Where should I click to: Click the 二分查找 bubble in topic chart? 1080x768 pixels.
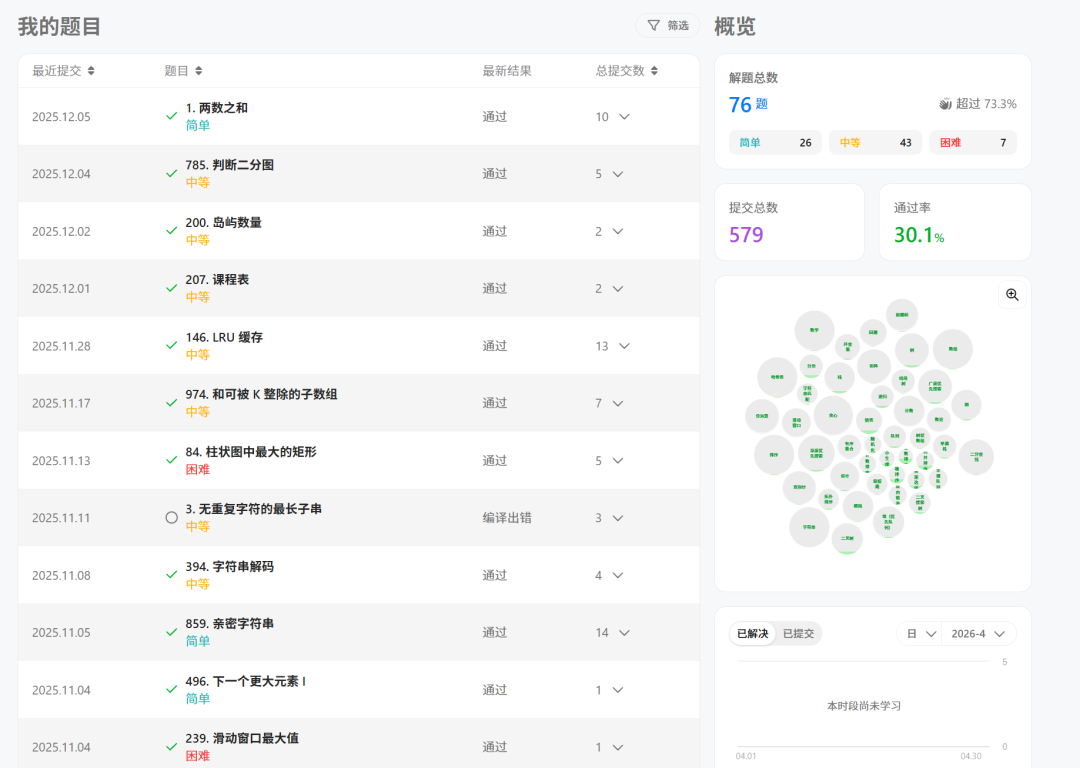[x=976, y=456]
